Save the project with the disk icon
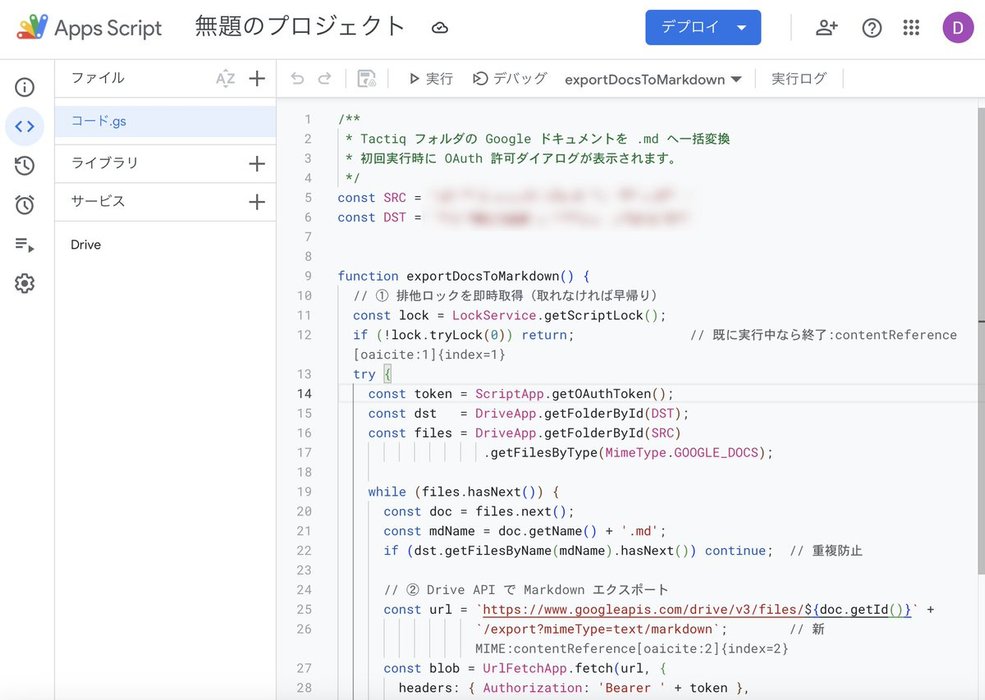Screen dimensions: 985x700 [x=366, y=79]
